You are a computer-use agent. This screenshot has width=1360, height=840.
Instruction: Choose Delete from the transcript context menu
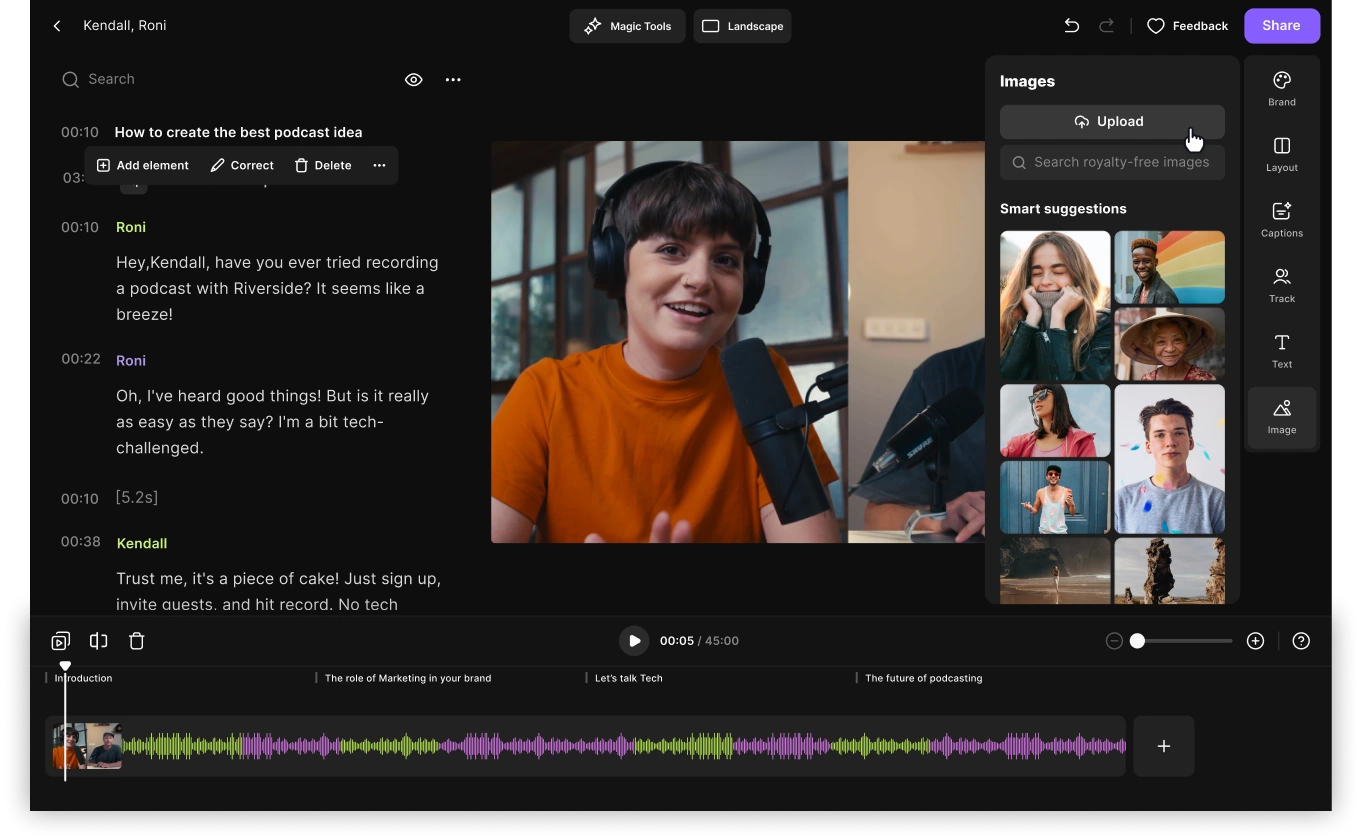[322, 165]
